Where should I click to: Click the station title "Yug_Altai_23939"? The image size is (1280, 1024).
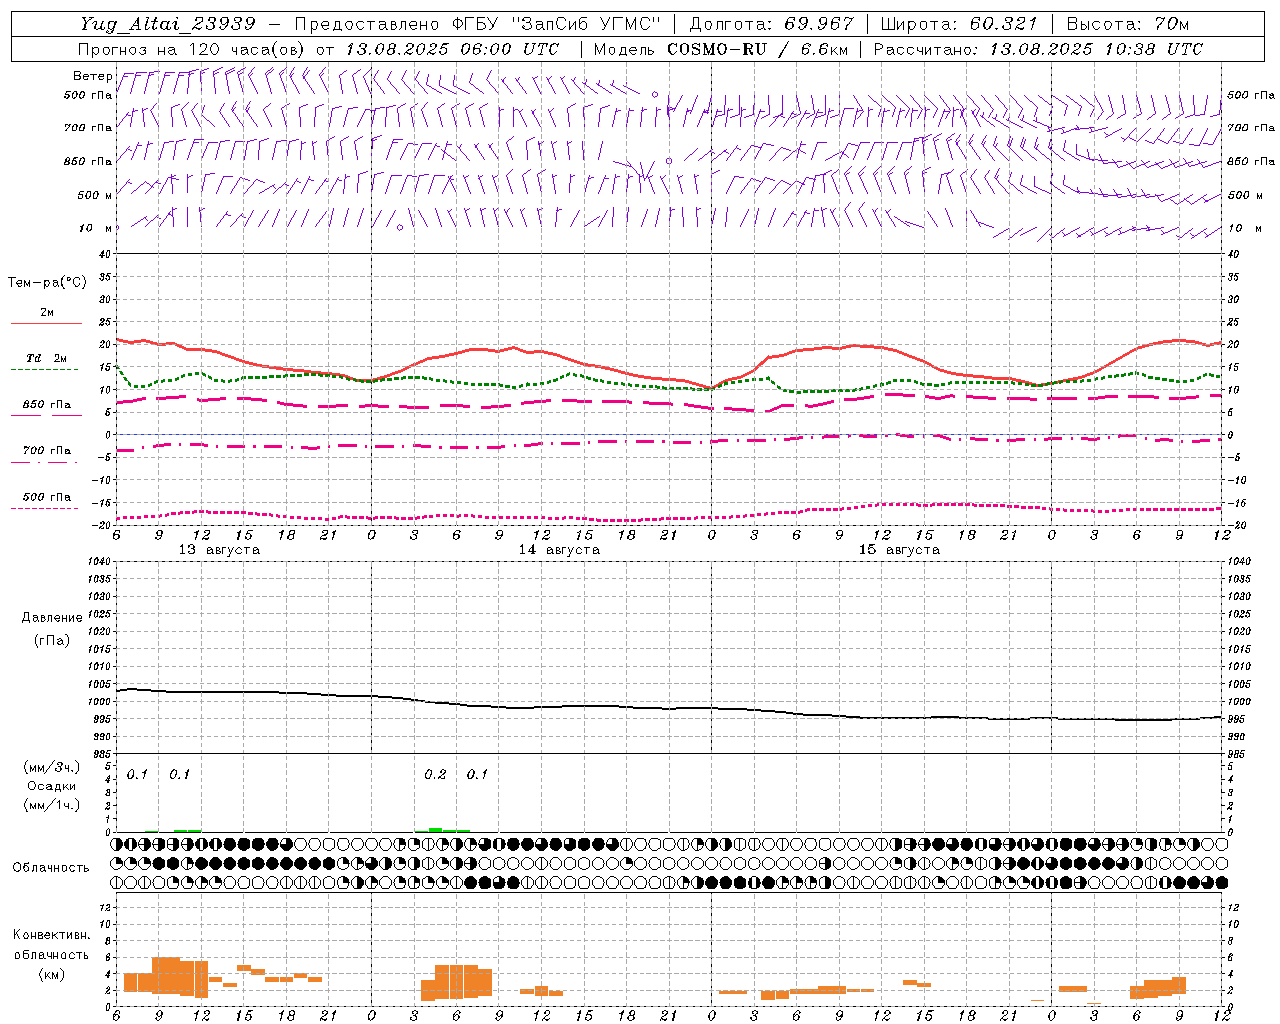(x=167, y=24)
